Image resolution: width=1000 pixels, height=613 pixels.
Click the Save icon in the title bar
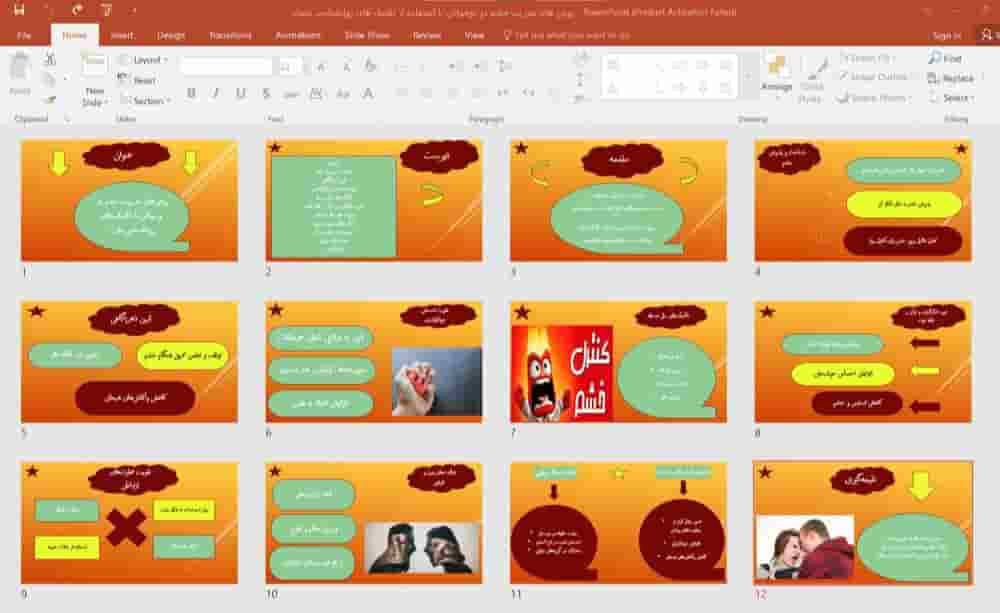pyautogui.click(x=18, y=10)
